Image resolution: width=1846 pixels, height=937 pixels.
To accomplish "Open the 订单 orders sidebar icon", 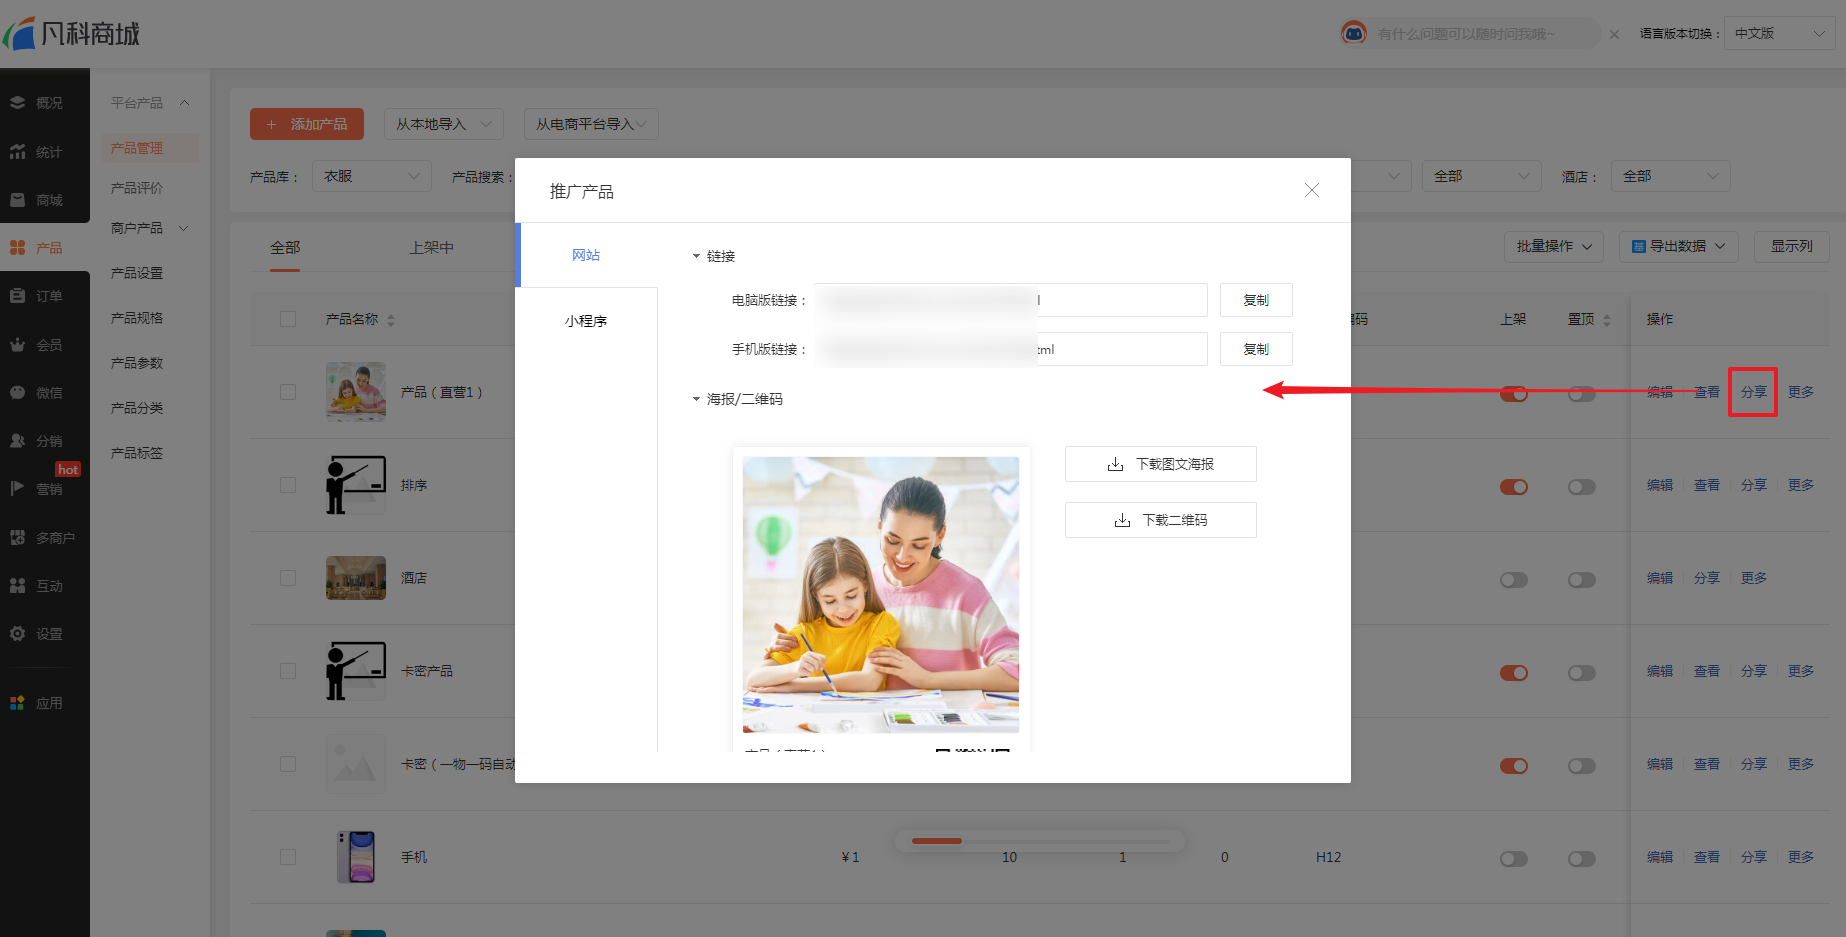I will point(17,296).
